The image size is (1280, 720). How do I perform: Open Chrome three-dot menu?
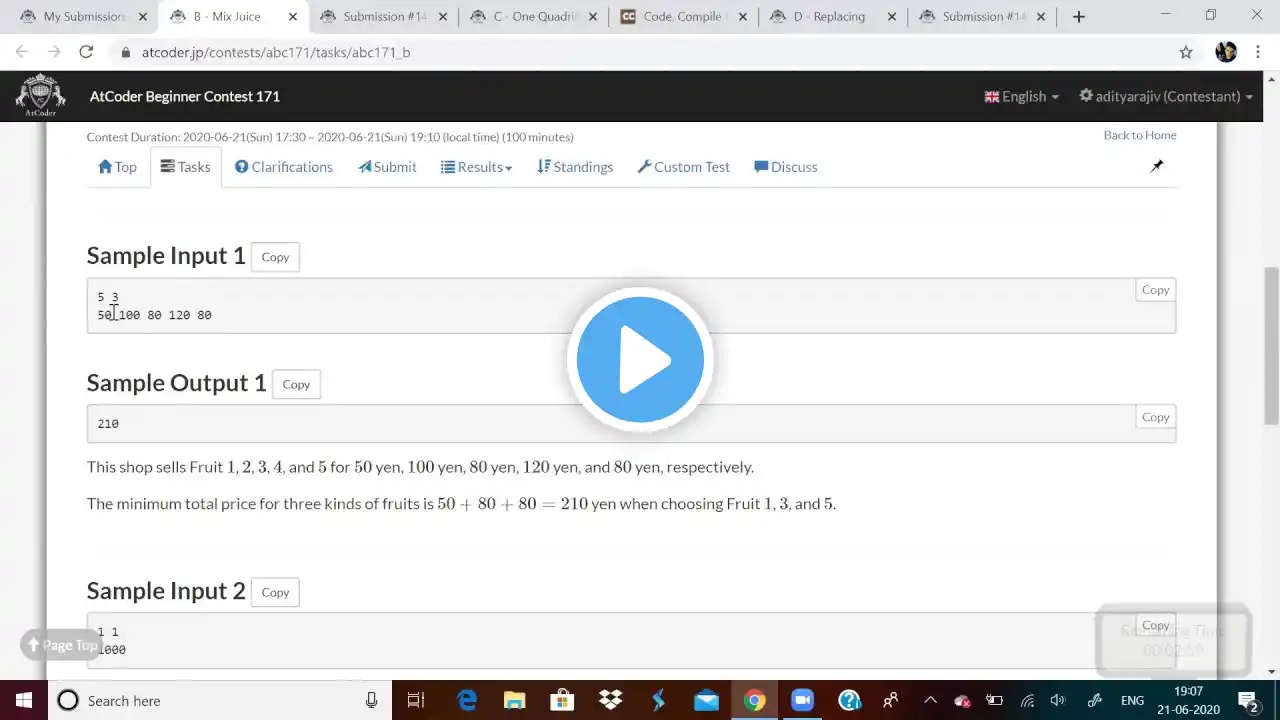click(1257, 52)
